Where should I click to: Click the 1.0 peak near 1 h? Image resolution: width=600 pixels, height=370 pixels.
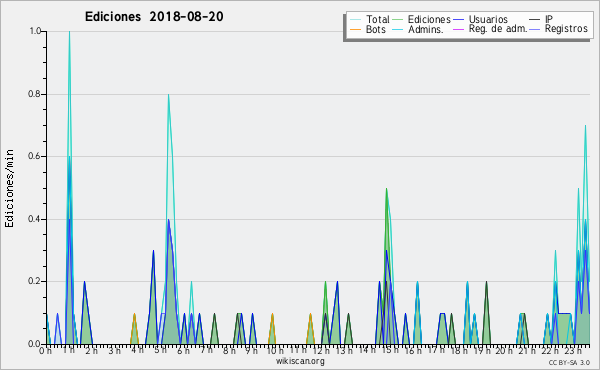point(69,32)
